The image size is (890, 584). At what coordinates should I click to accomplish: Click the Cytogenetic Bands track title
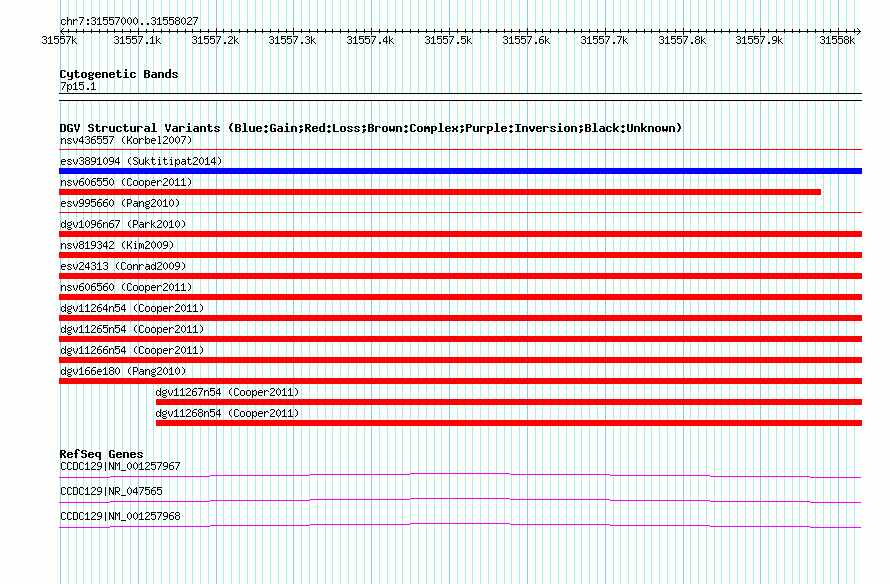tap(119, 74)
